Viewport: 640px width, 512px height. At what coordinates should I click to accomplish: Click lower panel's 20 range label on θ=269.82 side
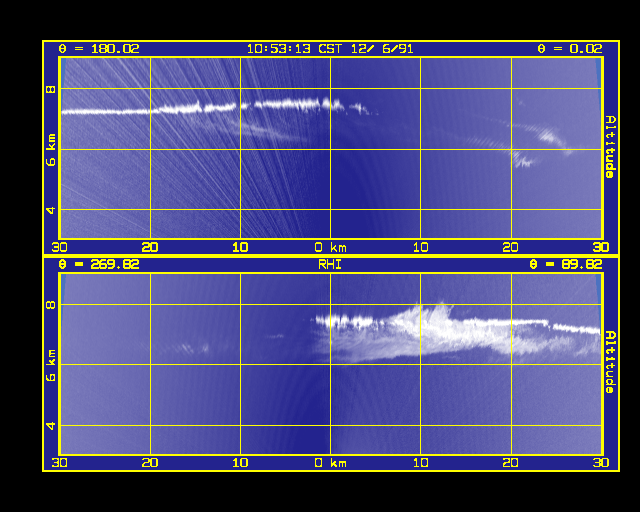150,463
